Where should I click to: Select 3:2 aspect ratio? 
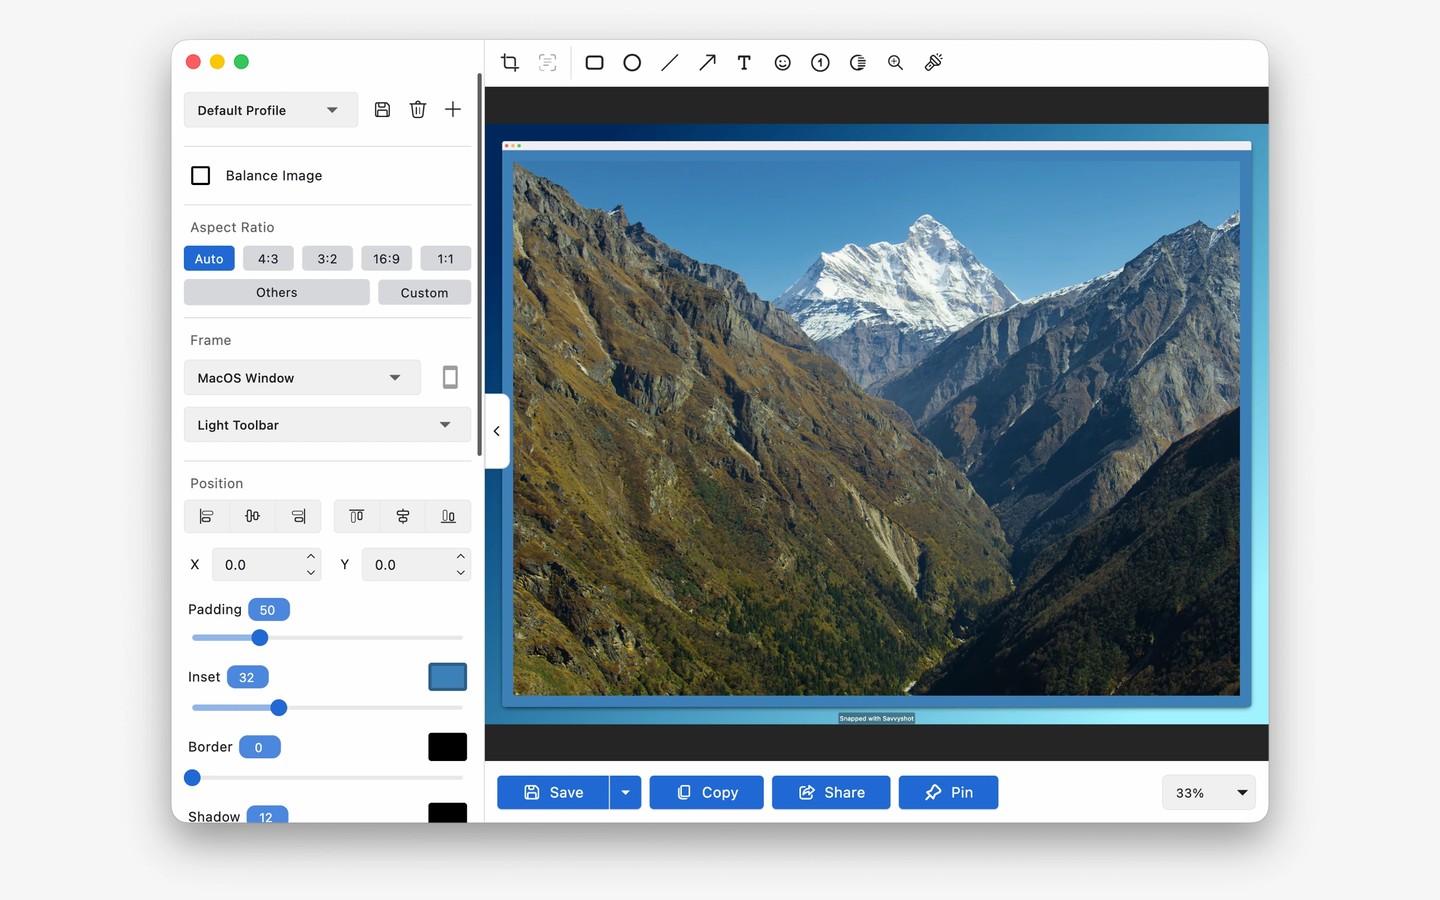click(x=327, y=259)
